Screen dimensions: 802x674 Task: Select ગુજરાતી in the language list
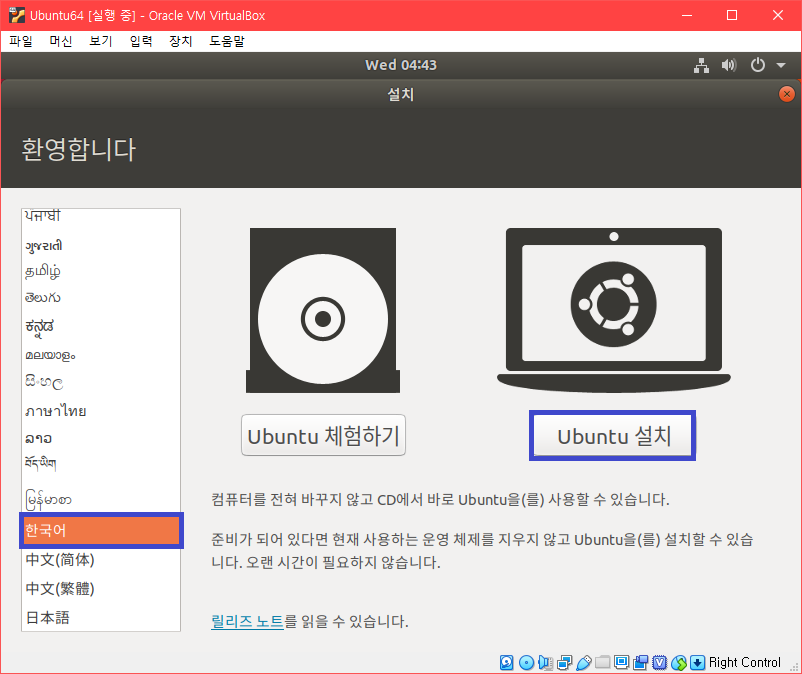click(101, 246)
